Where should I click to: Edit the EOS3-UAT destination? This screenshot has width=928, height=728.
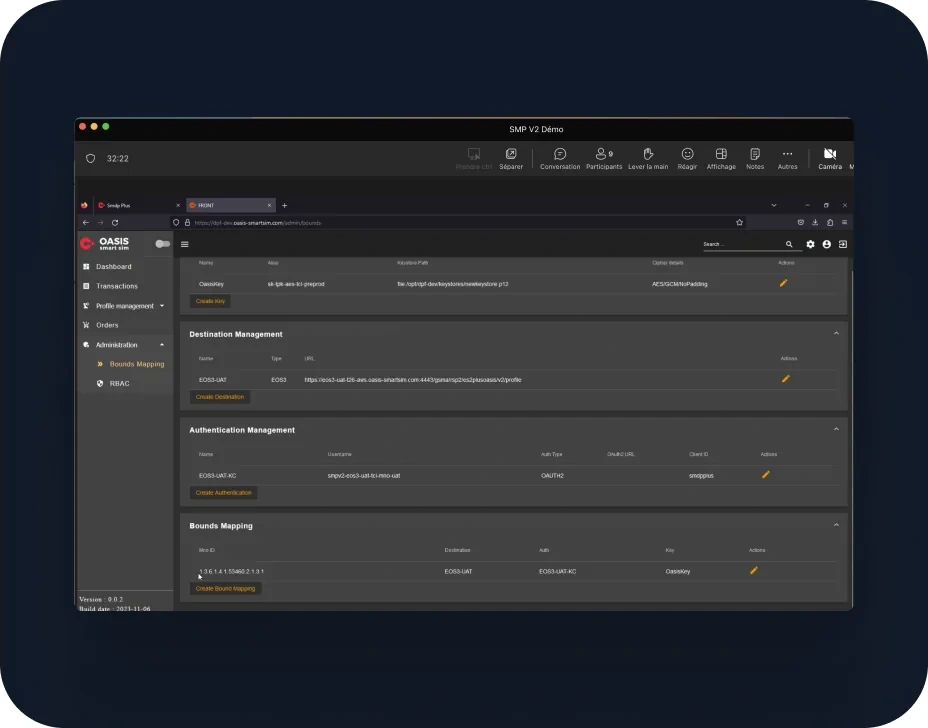click(x=785, y=379)
